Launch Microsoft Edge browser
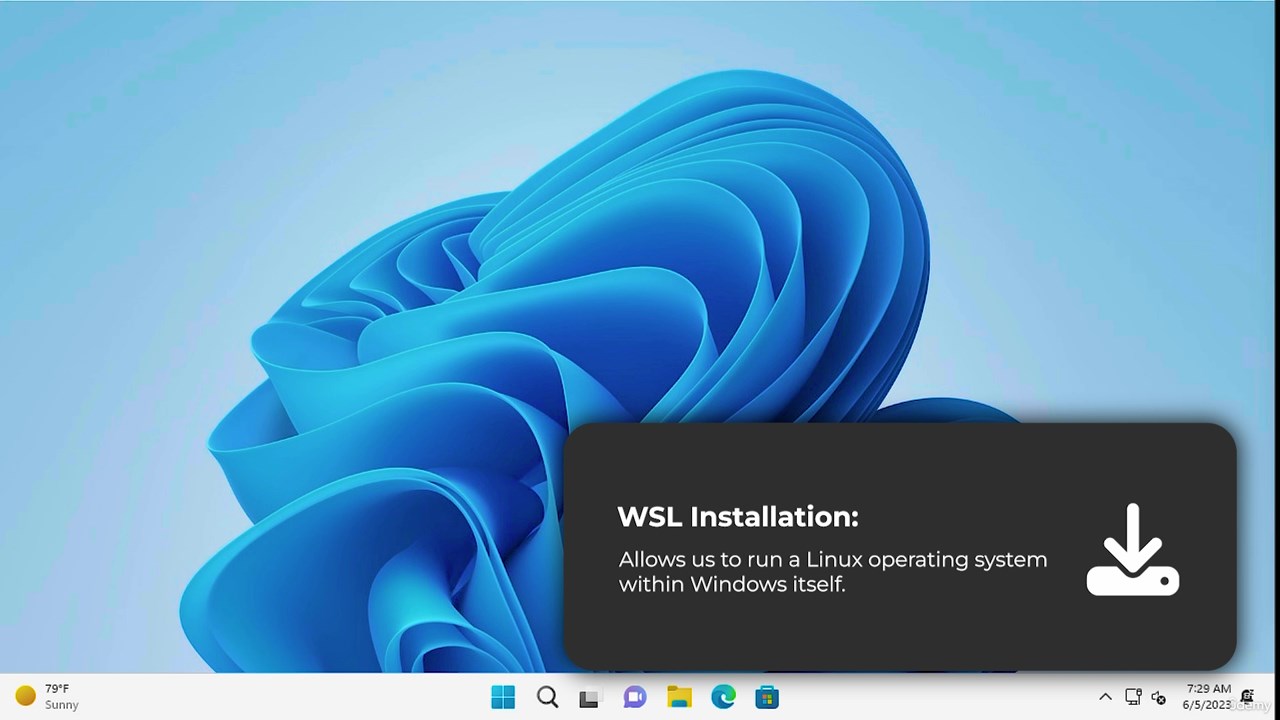 pyautogui.click(x=723, y=697)
